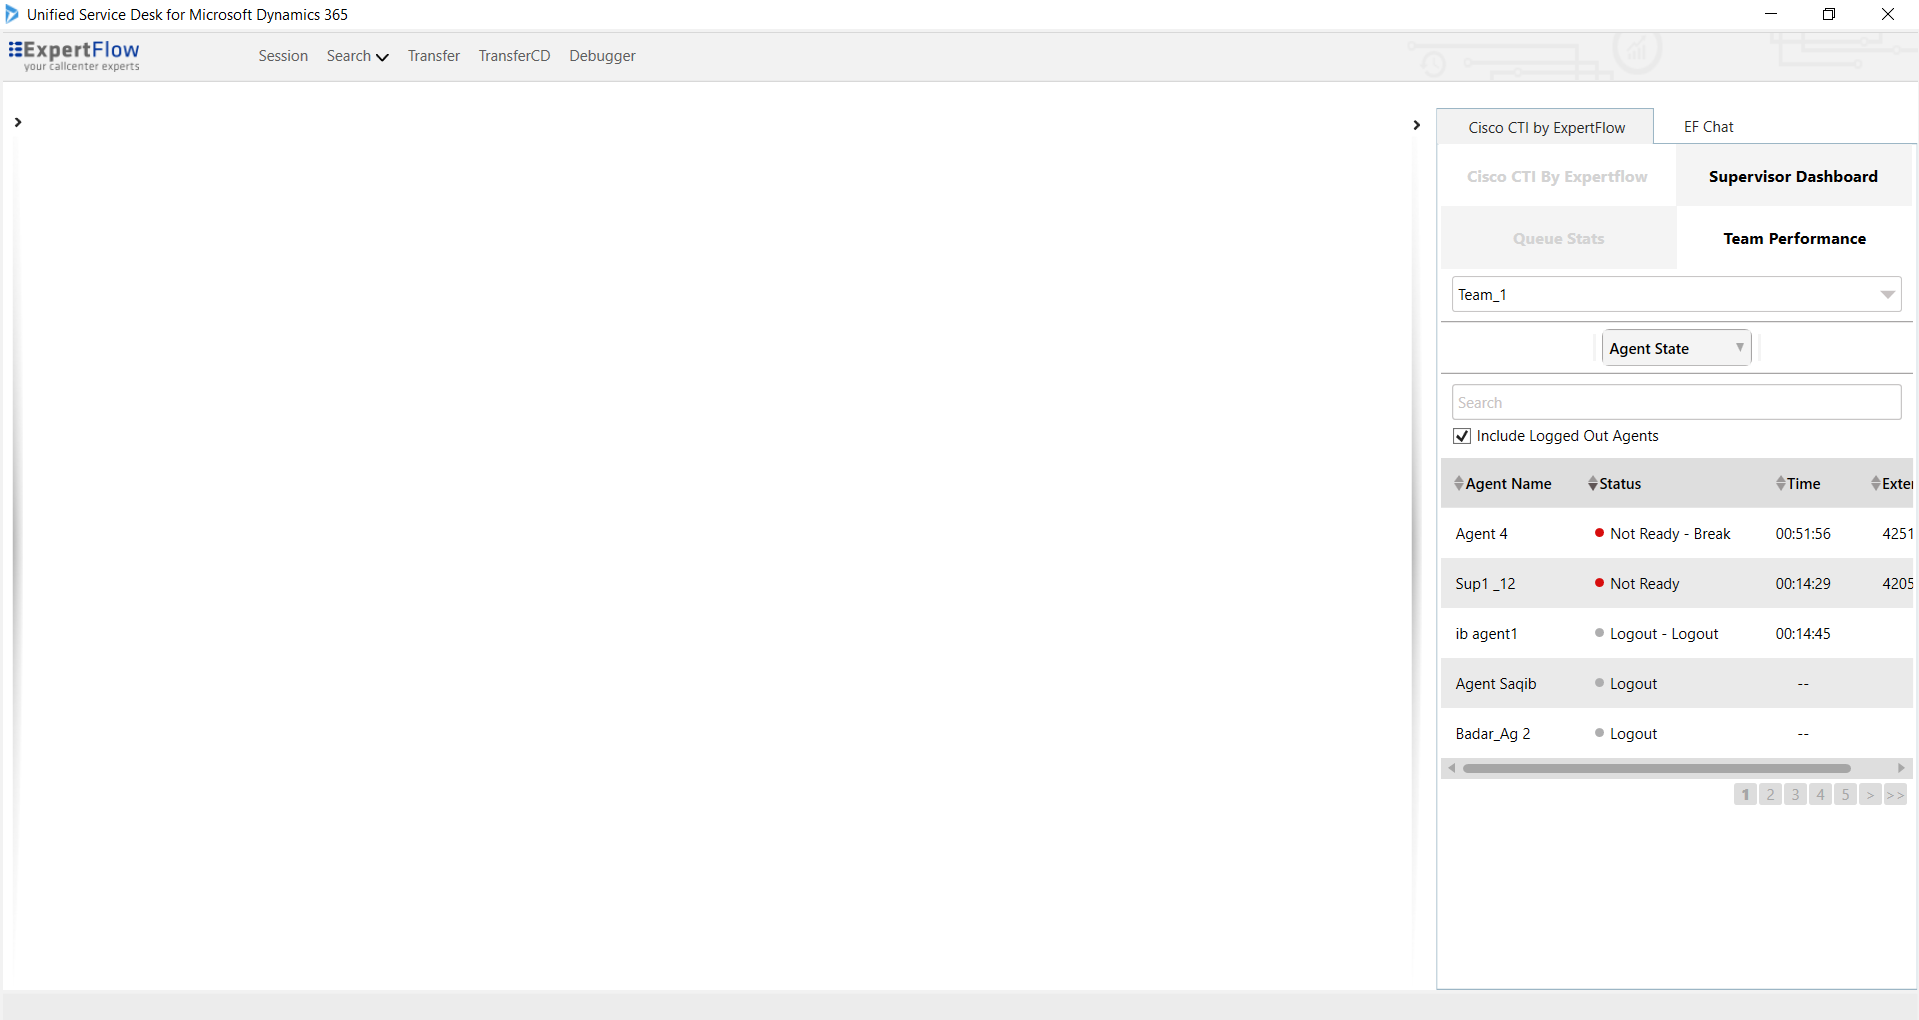Image resolution: width=1919 pixels, height=1020 pixels.
Task: Sort agents using the Agent Name sort icon
Action: 1457,483
